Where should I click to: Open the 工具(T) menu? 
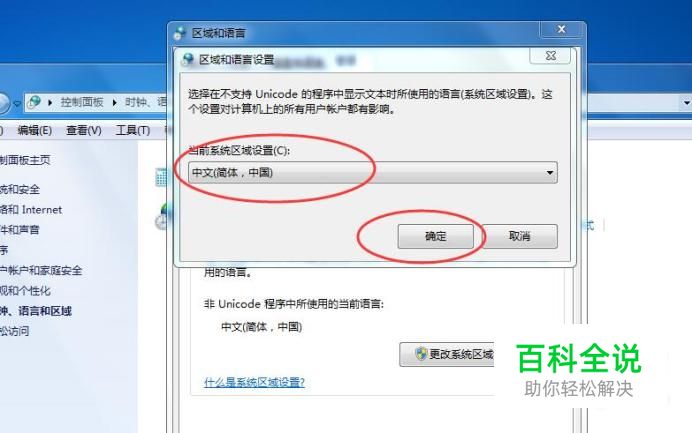coord(133,131)
